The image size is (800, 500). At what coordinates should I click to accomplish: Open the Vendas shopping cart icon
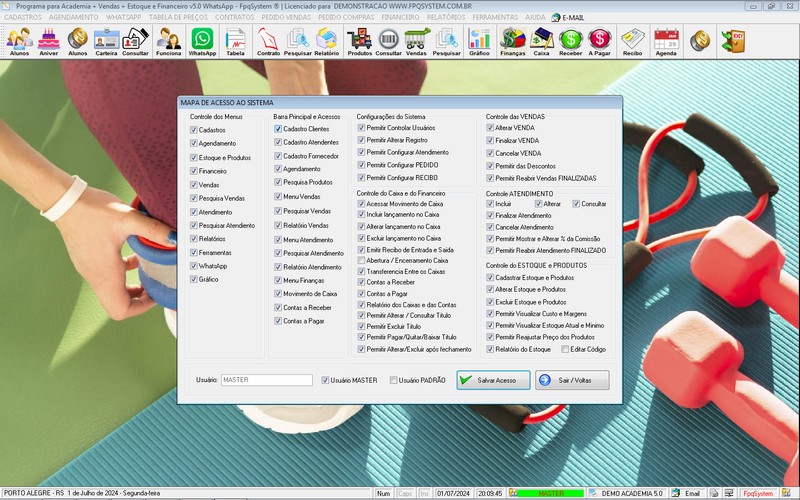416,41
